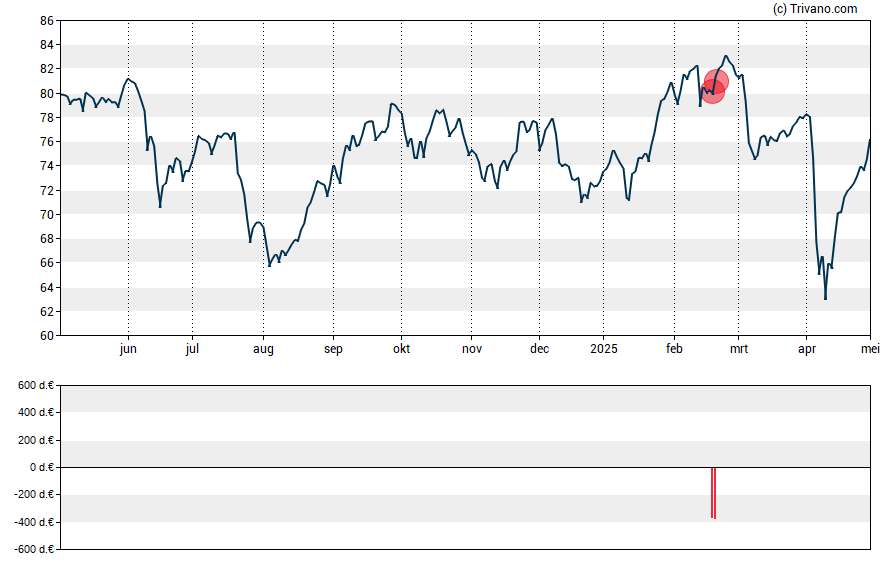Viewport: 888px width, 565px height.
Task: Click the 'sep' month axis label
Action: [x=333, y=349]
